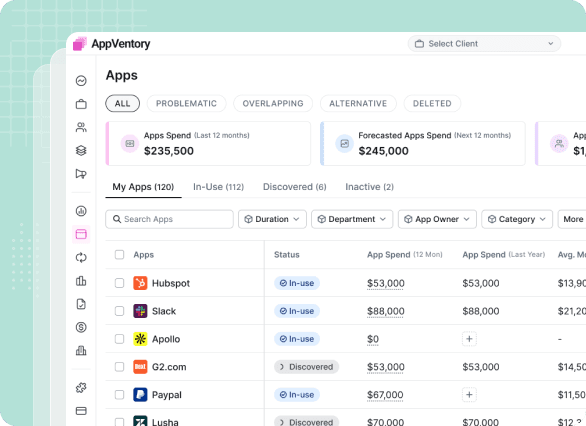The width and height of the screenshot is (586, 426).
Task: Open the Select Client dropdown
Action: [484, 44]
